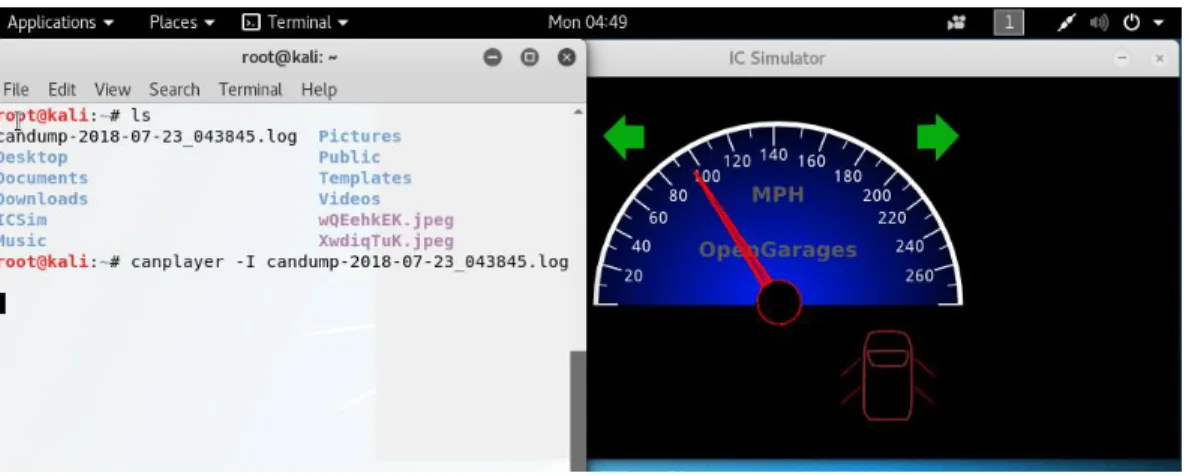Screen dimensions: 1189x476
Task: Click the 260 mark on speedometer
Action: tap(919, 275)
